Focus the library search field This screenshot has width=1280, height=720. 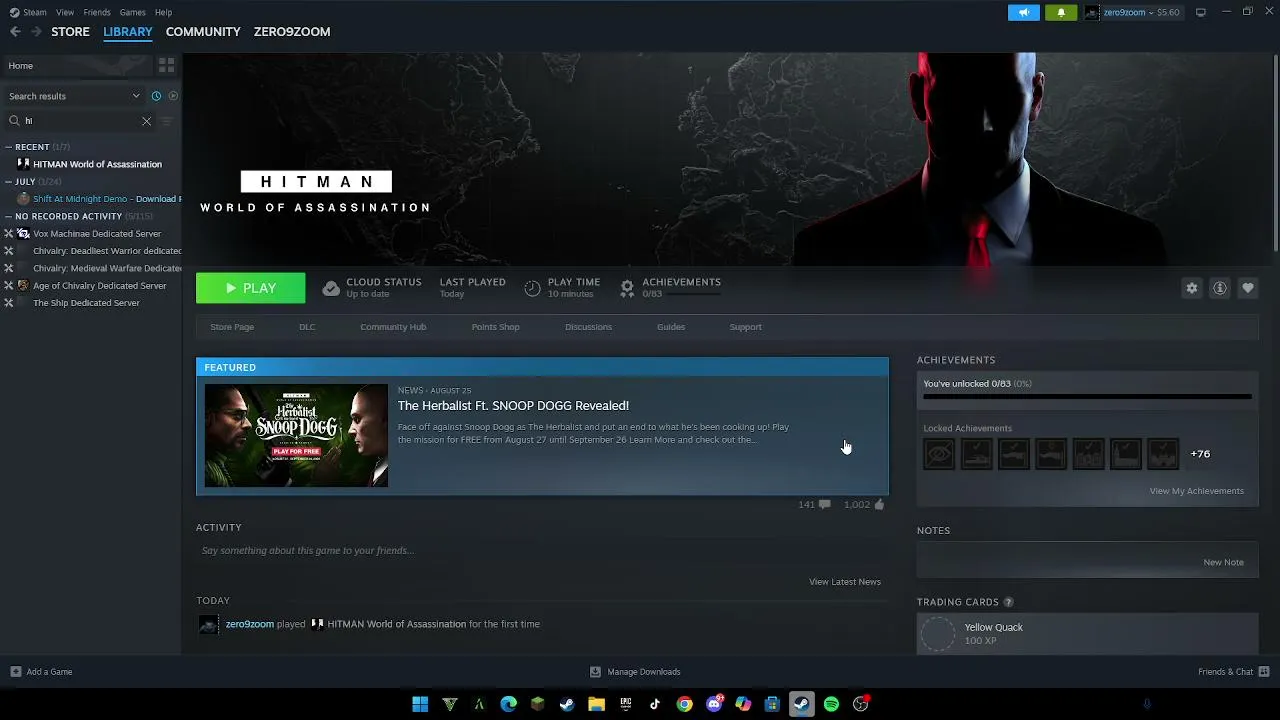(x=81, y=121)
